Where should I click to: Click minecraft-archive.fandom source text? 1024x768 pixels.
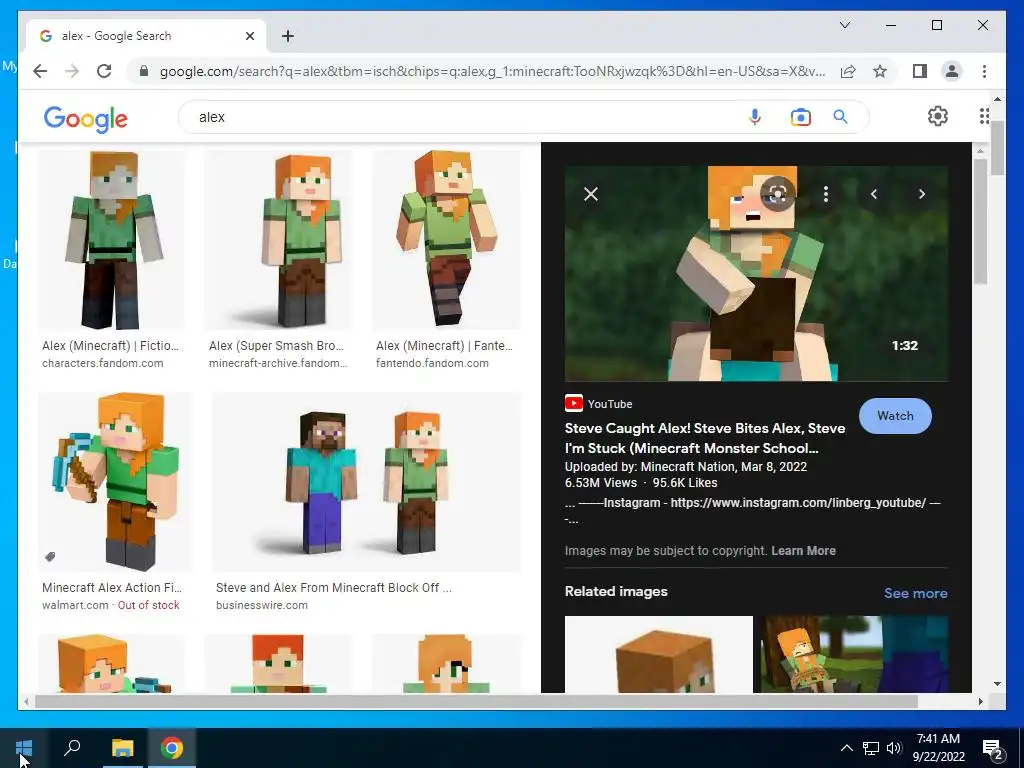coord(278,363)
